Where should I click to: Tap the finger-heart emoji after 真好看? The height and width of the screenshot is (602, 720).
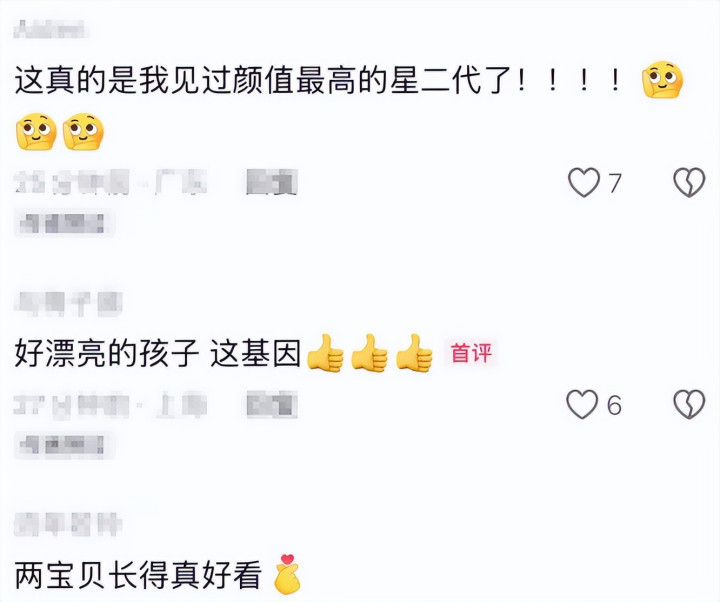click(287, 574)
